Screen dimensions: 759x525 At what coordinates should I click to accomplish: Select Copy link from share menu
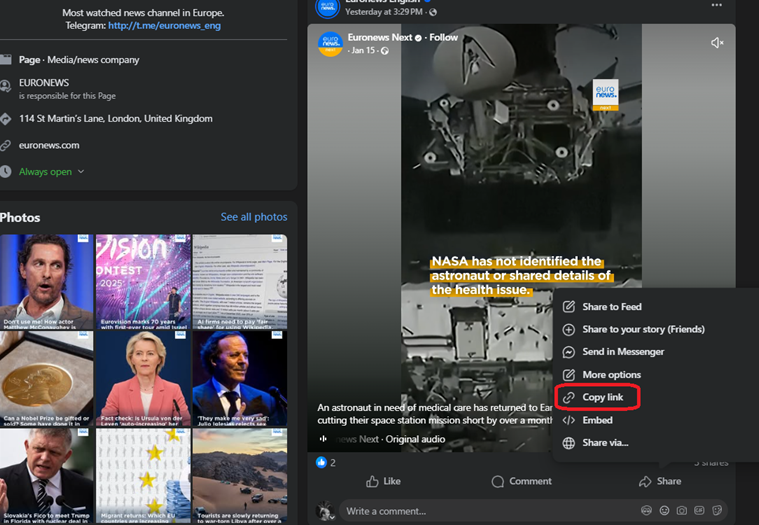[x=602, y=398]
